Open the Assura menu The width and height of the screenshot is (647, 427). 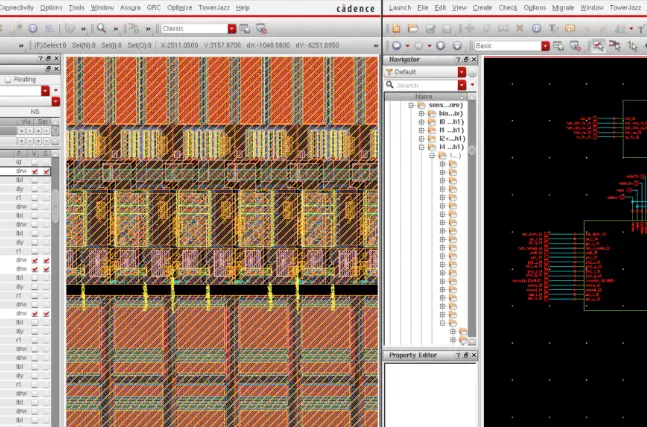point(130,7)
